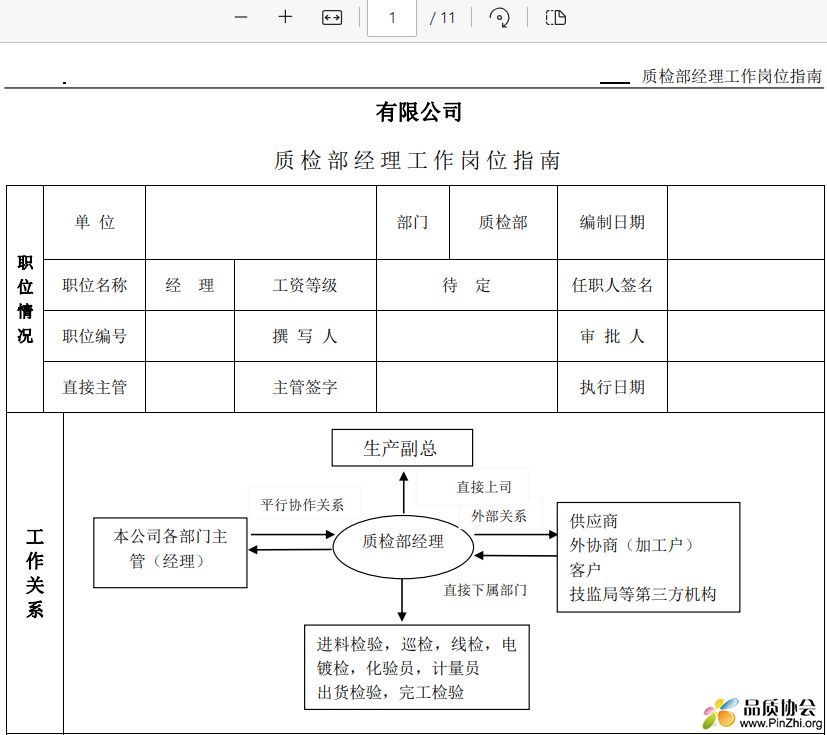Rotate the document with rotate icon

[x=499, y=17]
